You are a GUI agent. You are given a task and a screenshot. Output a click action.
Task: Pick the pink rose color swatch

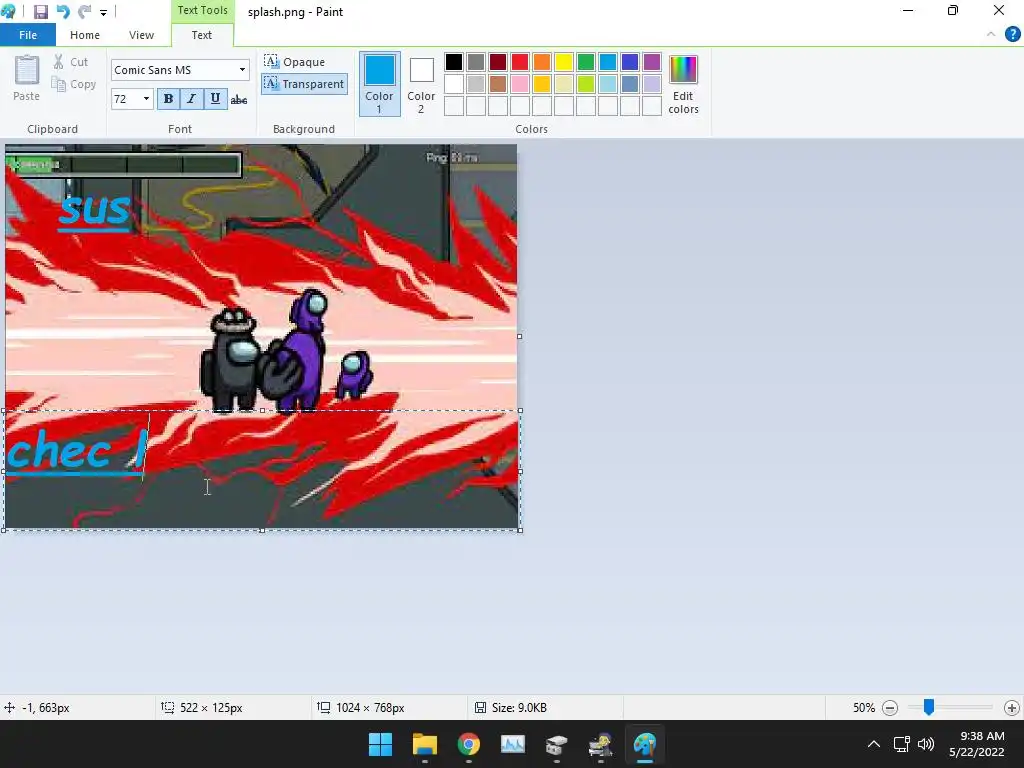520,84
